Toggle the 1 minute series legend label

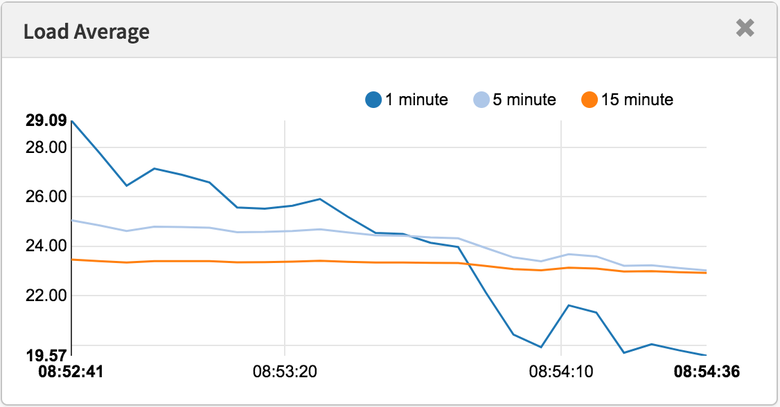point(416,100)
